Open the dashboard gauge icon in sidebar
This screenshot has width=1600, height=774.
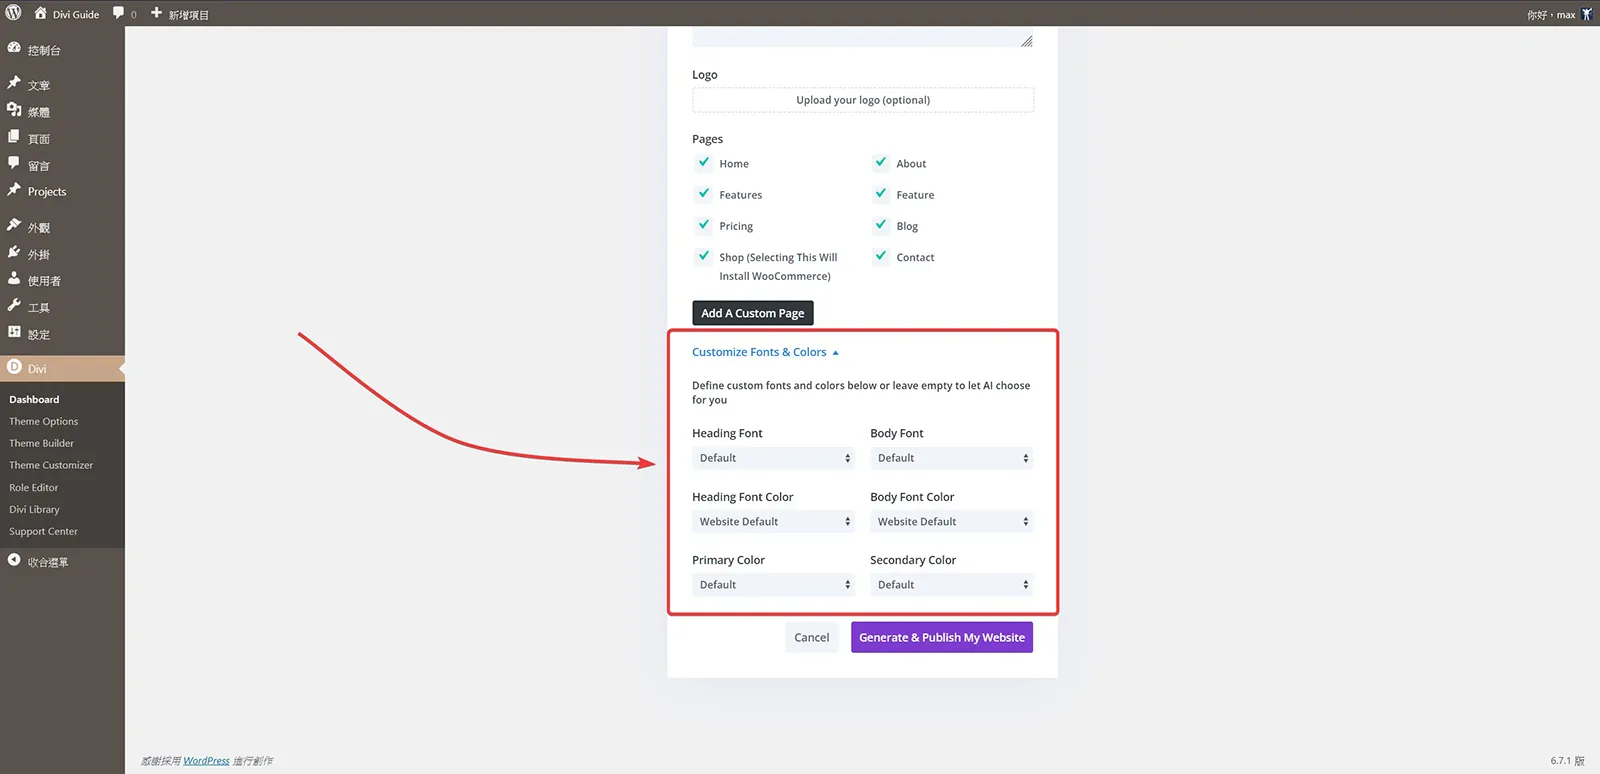14,48
